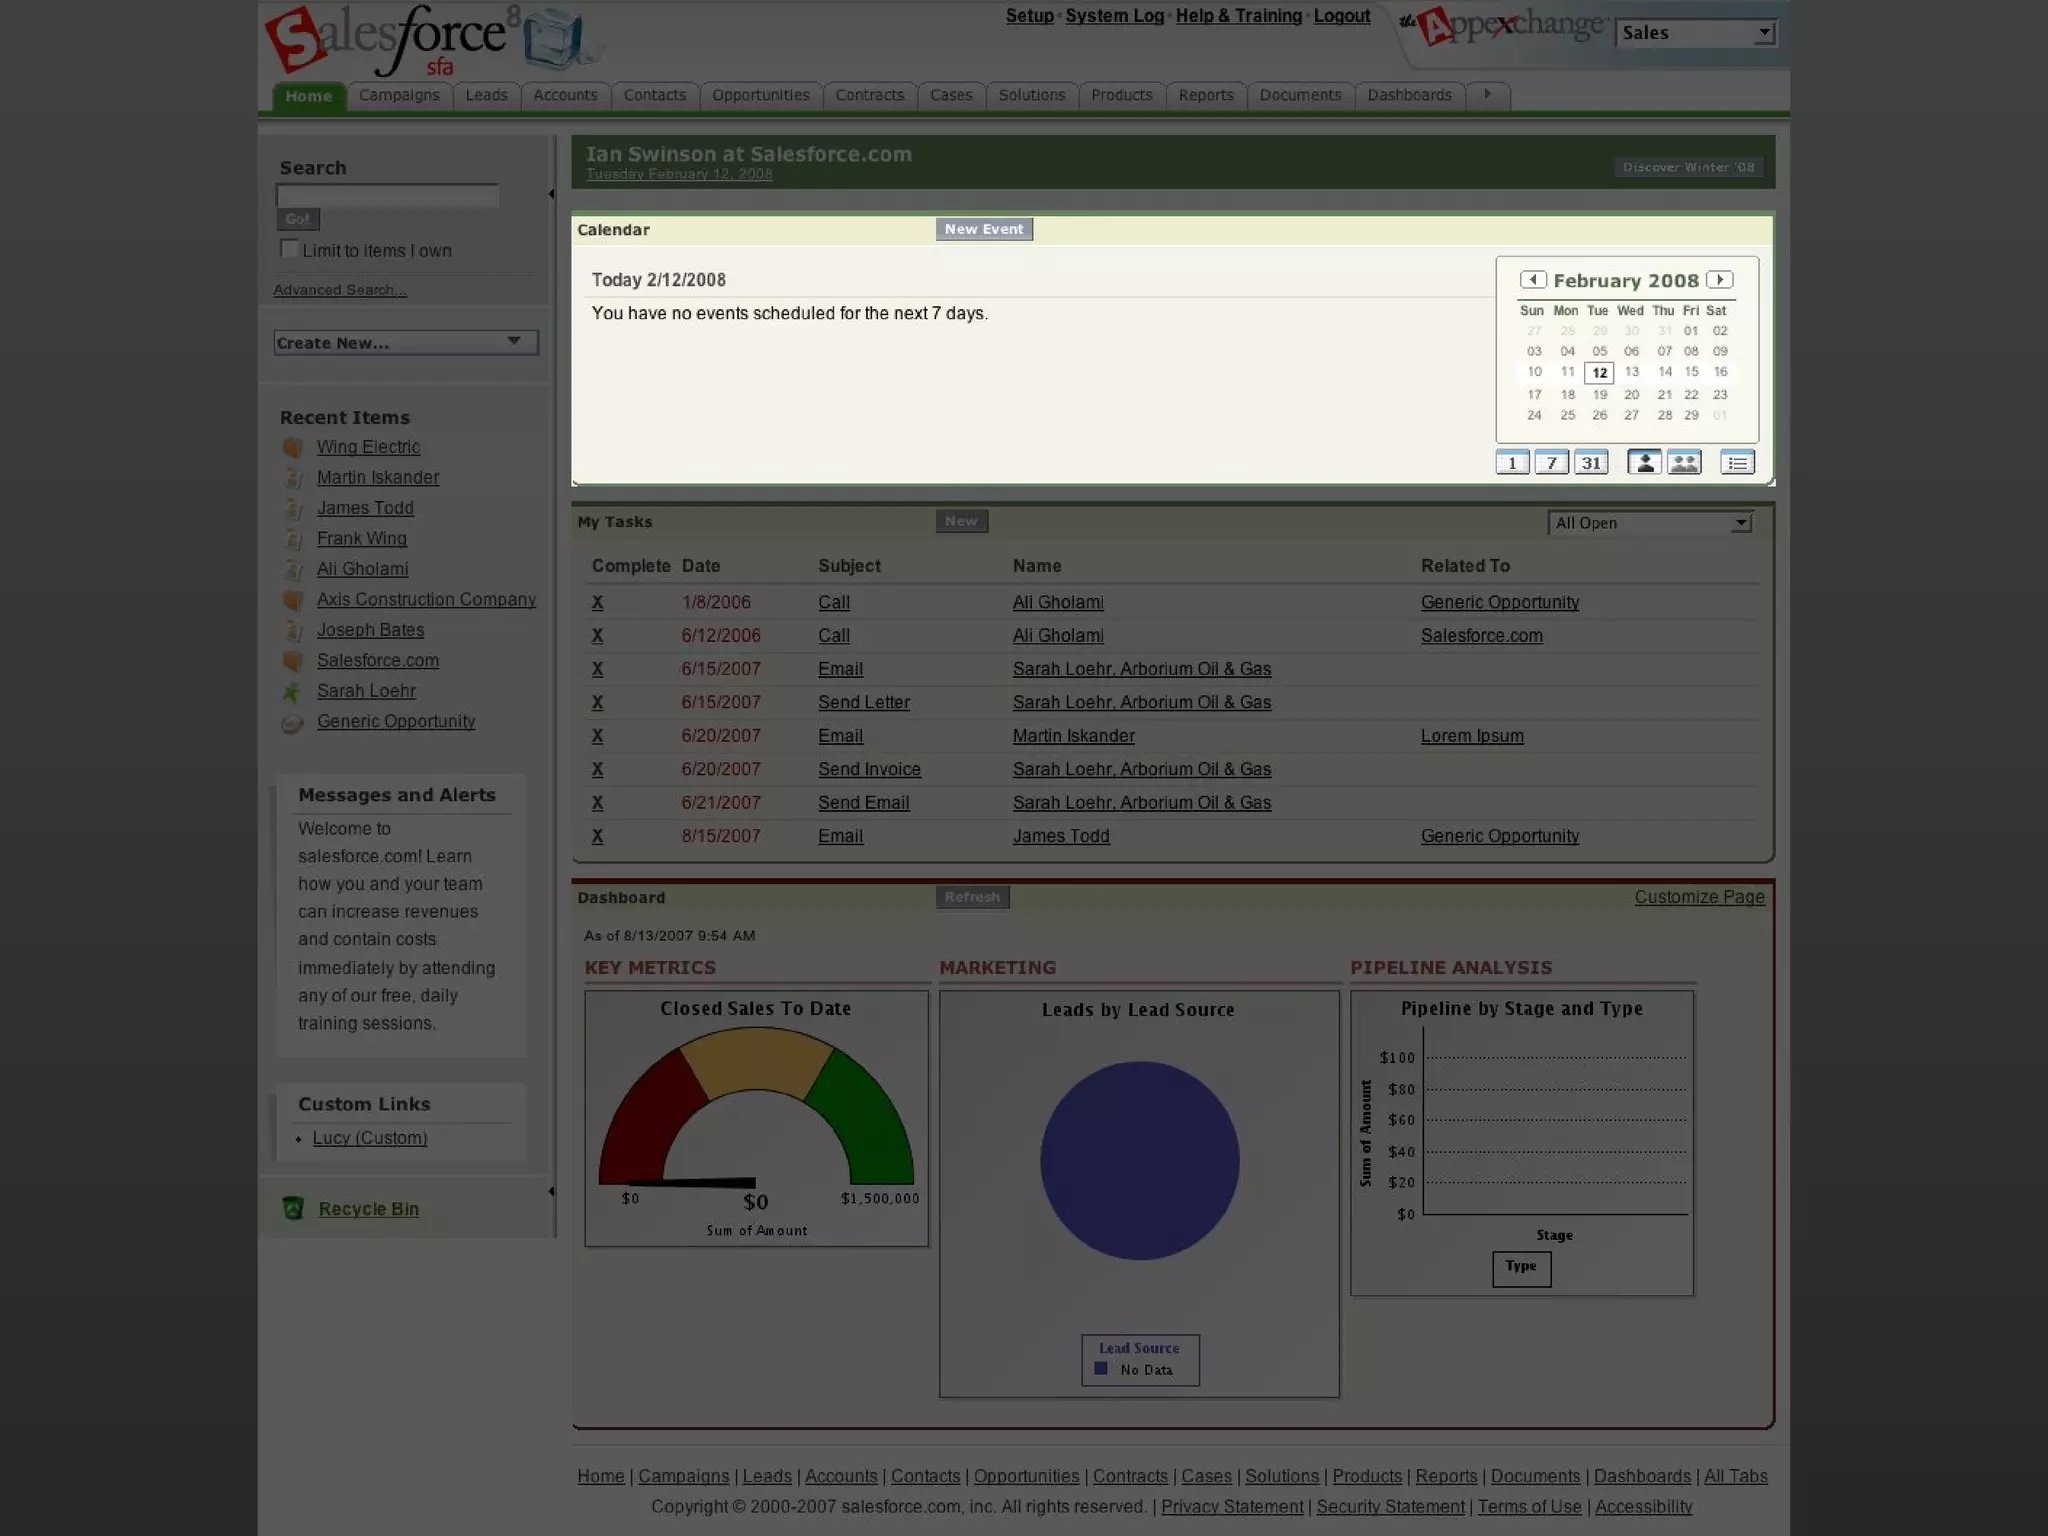Click in the sidebar Search field
Screen dimensions: 2048x1536
tap(387, 196)
